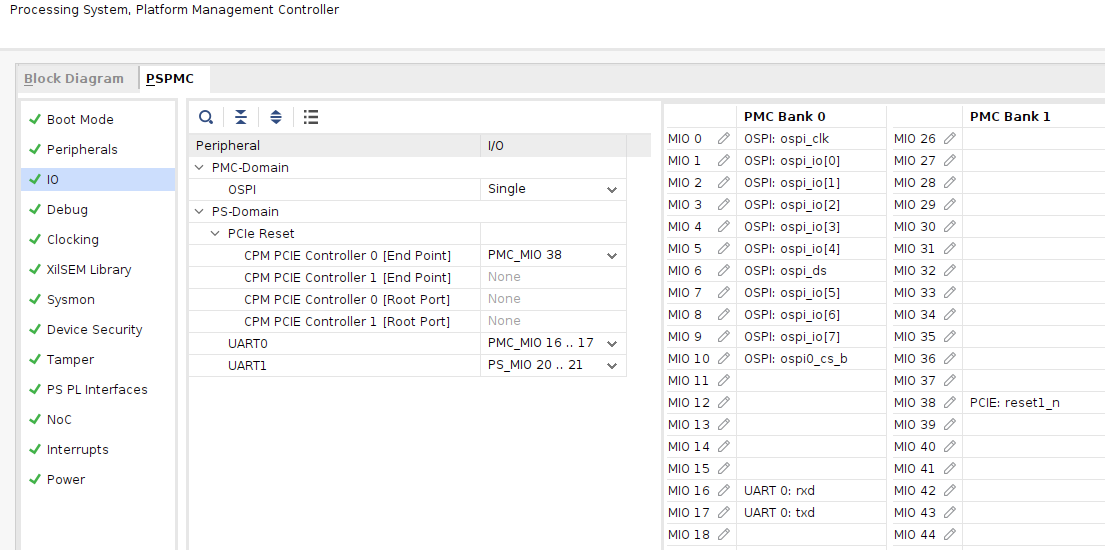Collapse the PCIe Reset group
This screenshot has height=550, width=1105.
point(216,233)
